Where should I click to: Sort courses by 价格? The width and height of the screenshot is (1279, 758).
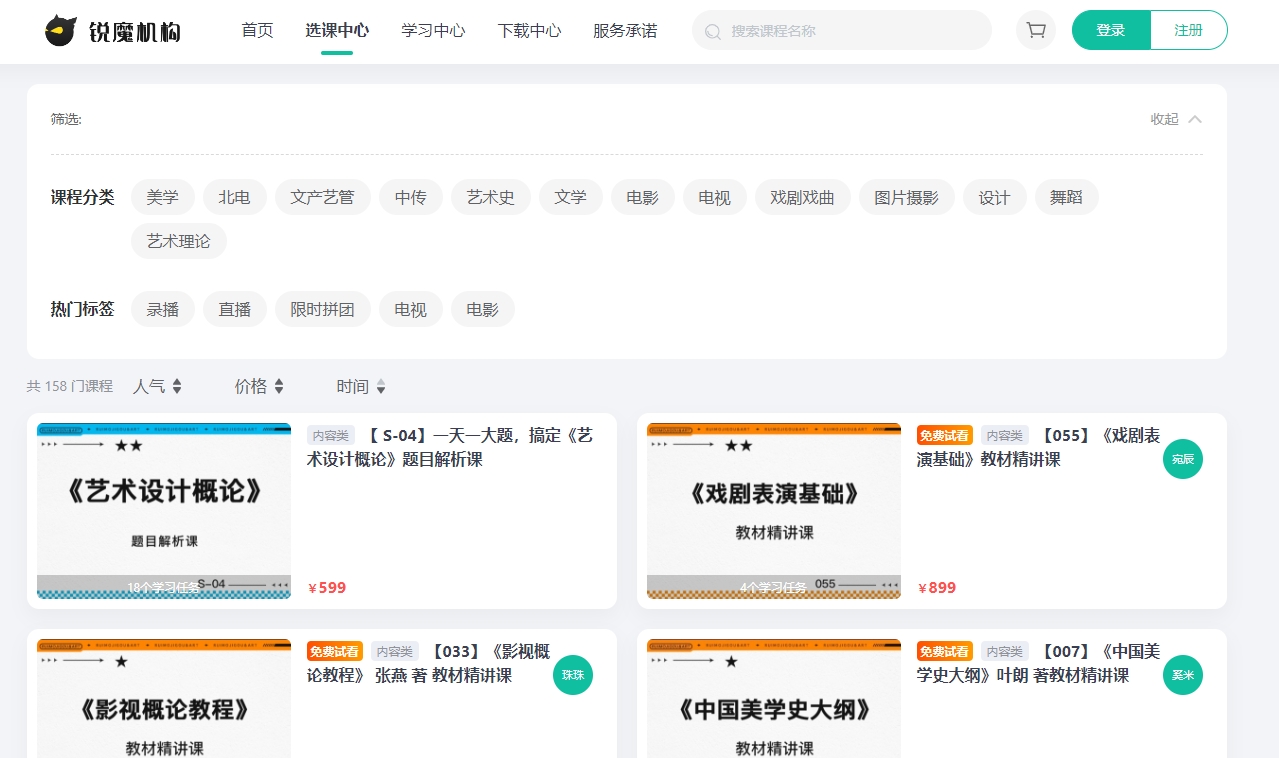(x=259, y=386)
